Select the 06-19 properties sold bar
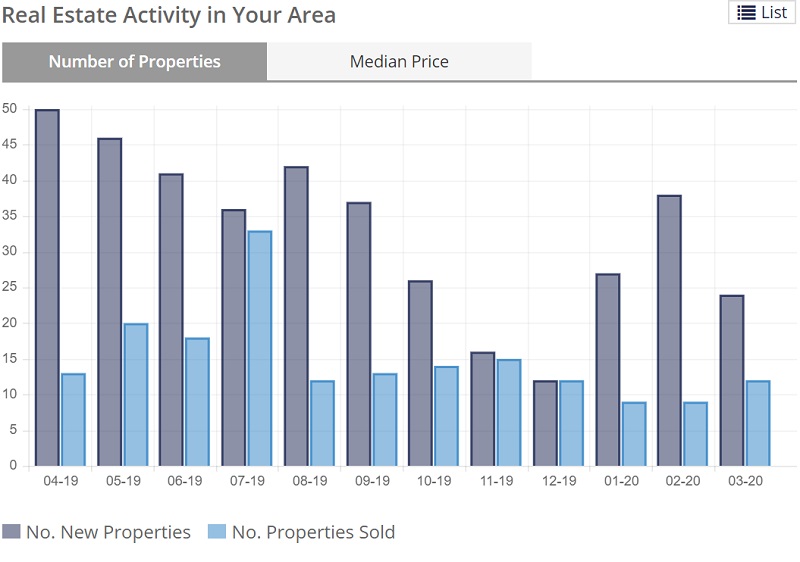This screenshot has height=562, width=800. 197,402
